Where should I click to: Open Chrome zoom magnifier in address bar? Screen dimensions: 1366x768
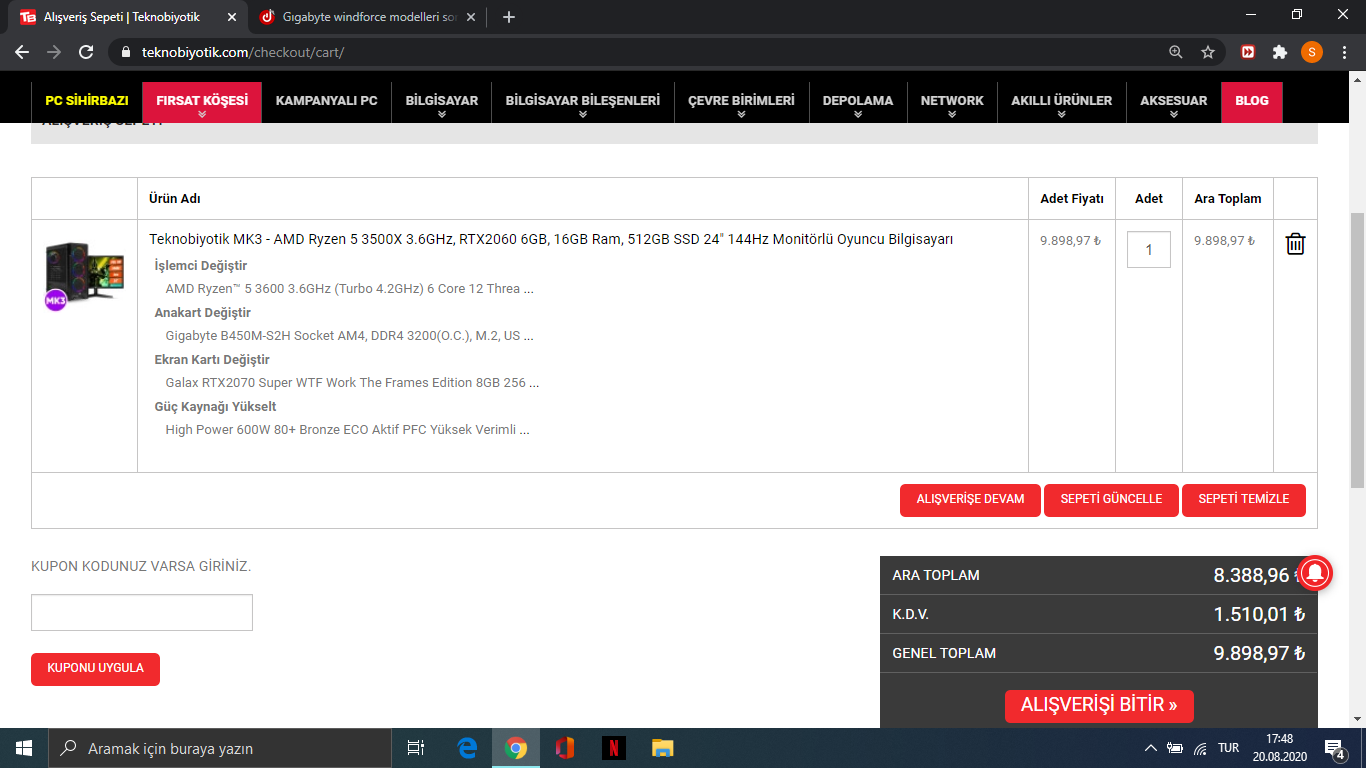pos(1176,52)
